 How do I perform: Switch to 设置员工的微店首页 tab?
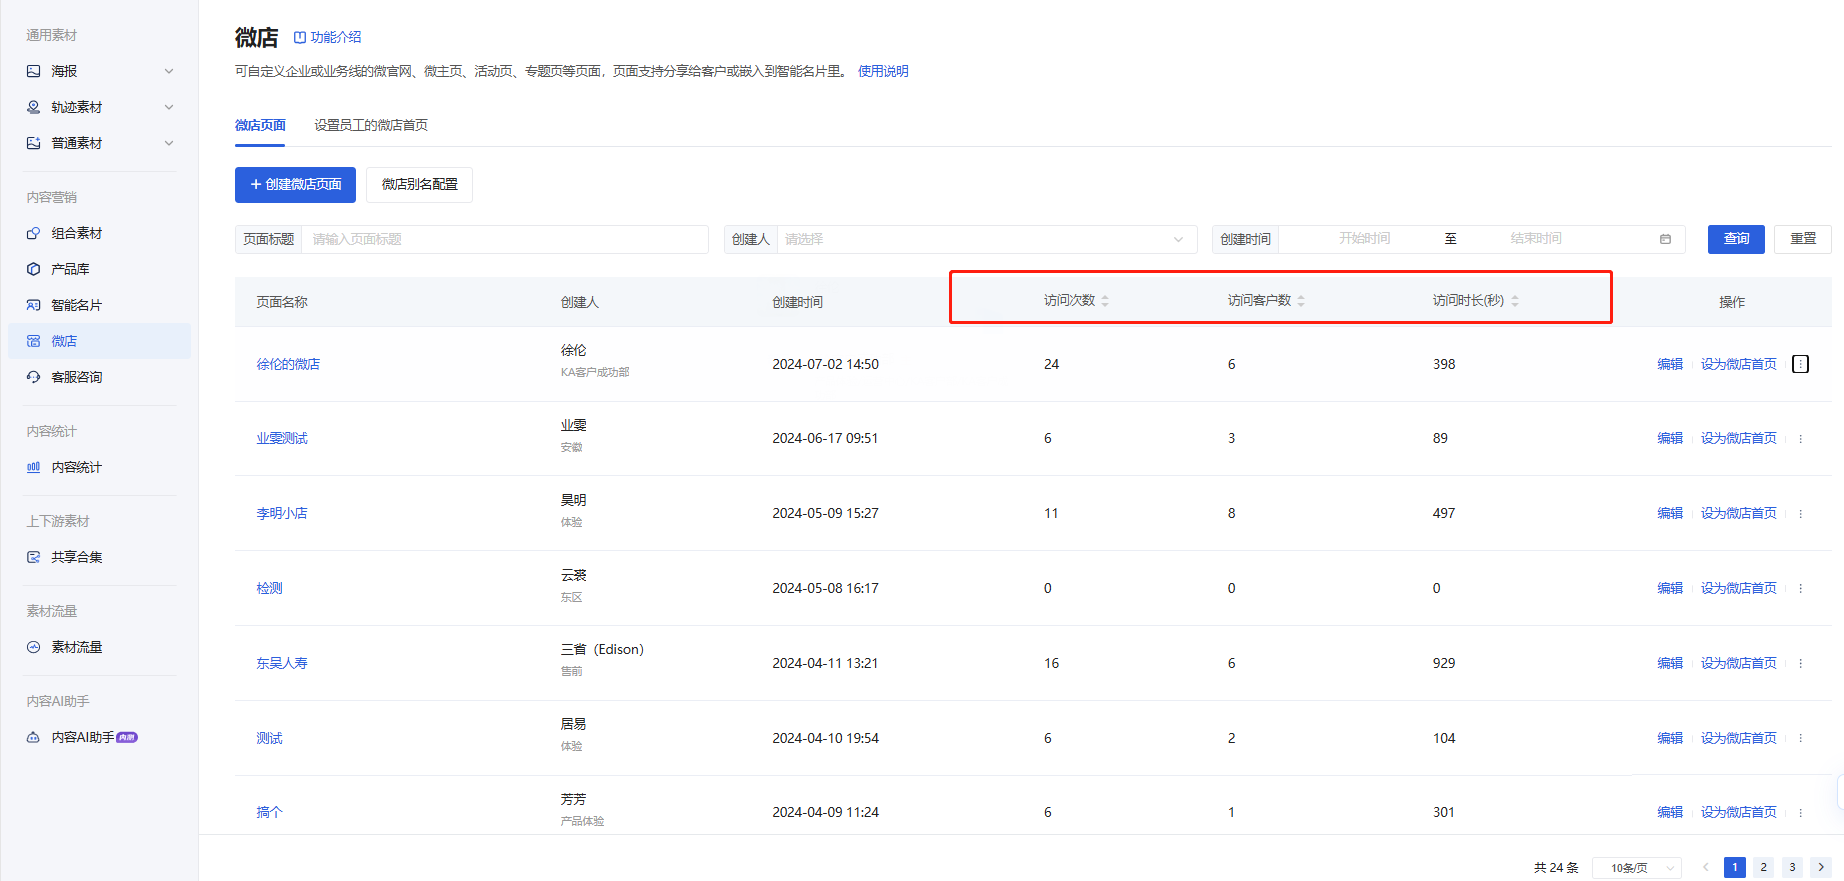coord(371,125)
